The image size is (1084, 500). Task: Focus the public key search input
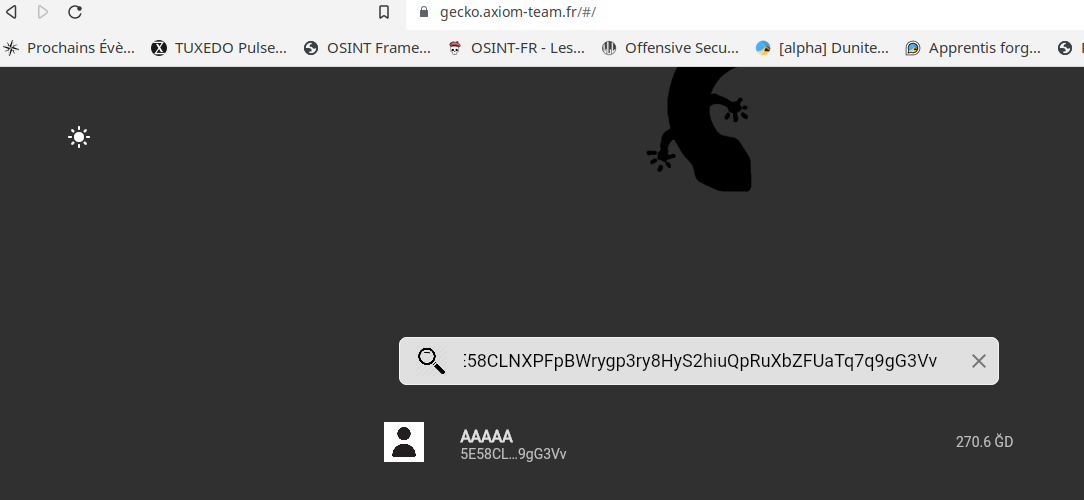[x=700, y=361]
